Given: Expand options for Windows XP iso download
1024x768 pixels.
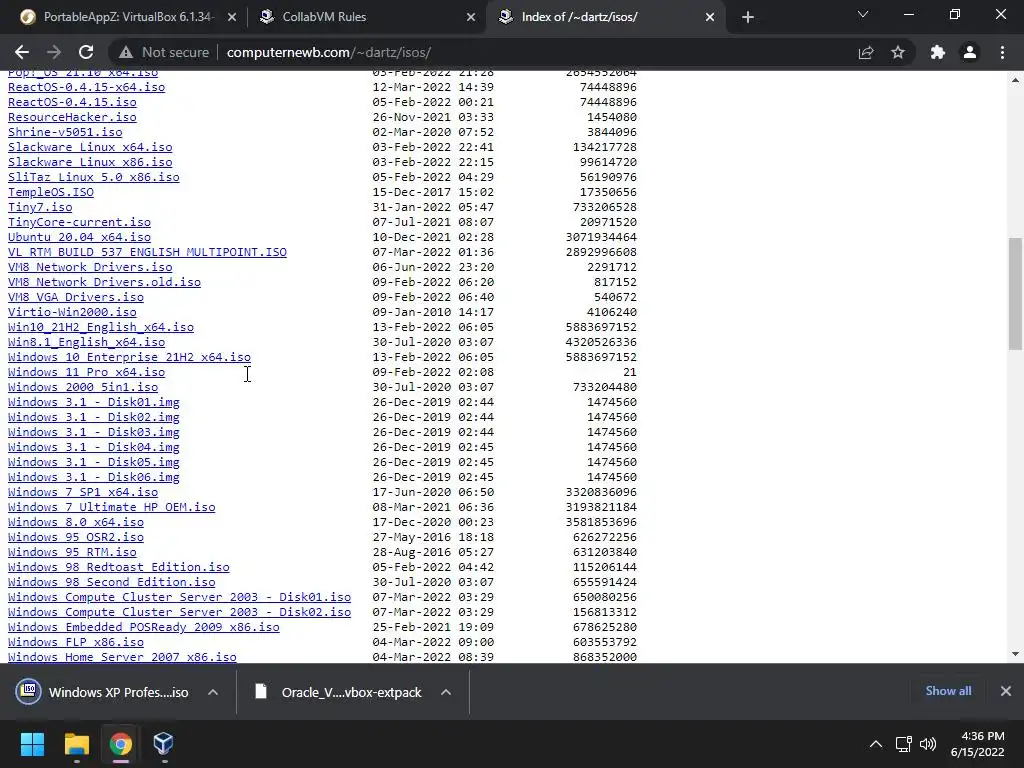Looking at the screenshot, I should 213,692.
